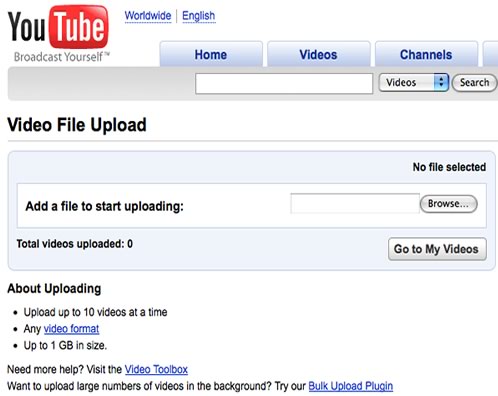Click the 'About Uploading' heading
Image resolution: width=498 pixels, height=396 pixels.
pos(54,289)
